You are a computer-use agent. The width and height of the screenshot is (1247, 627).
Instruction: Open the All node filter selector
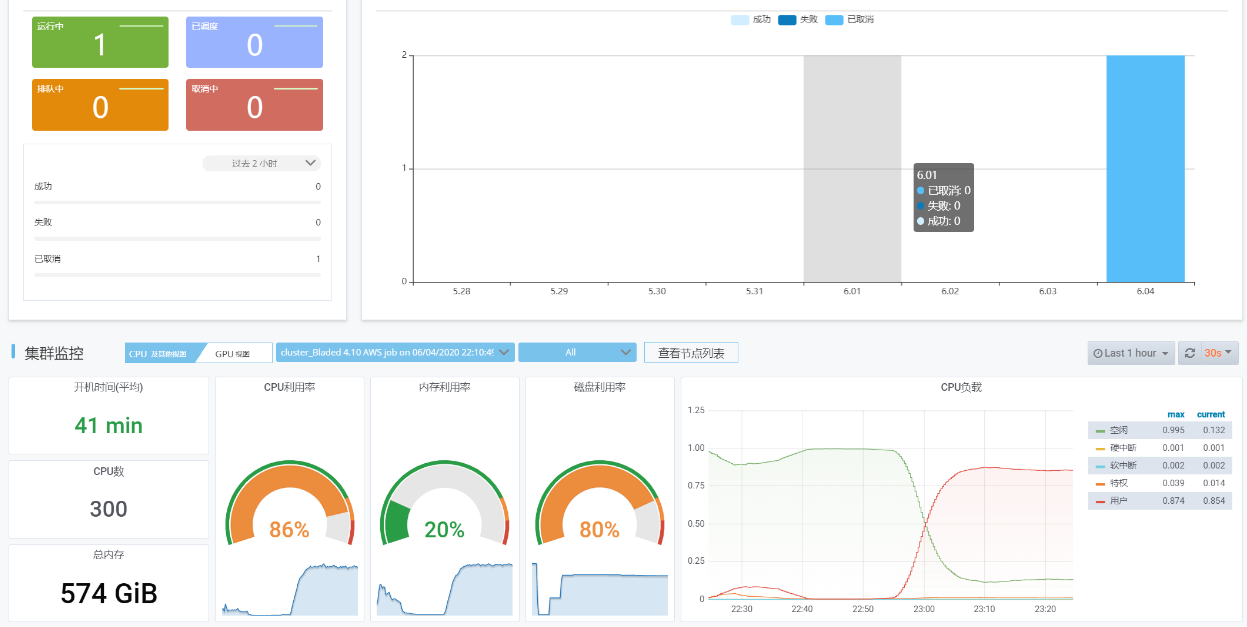578,352
